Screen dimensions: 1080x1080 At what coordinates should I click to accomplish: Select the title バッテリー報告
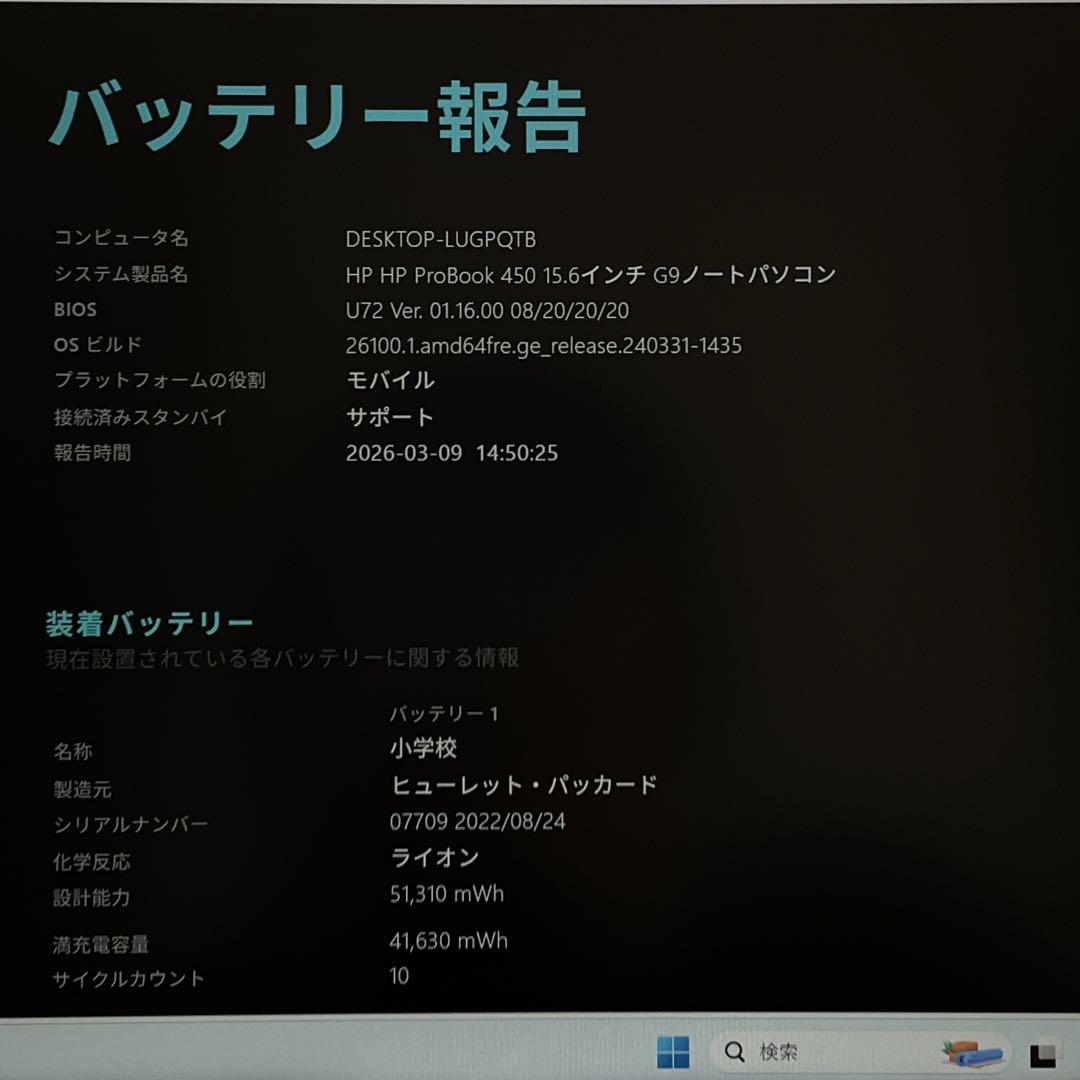pos(318,116)
